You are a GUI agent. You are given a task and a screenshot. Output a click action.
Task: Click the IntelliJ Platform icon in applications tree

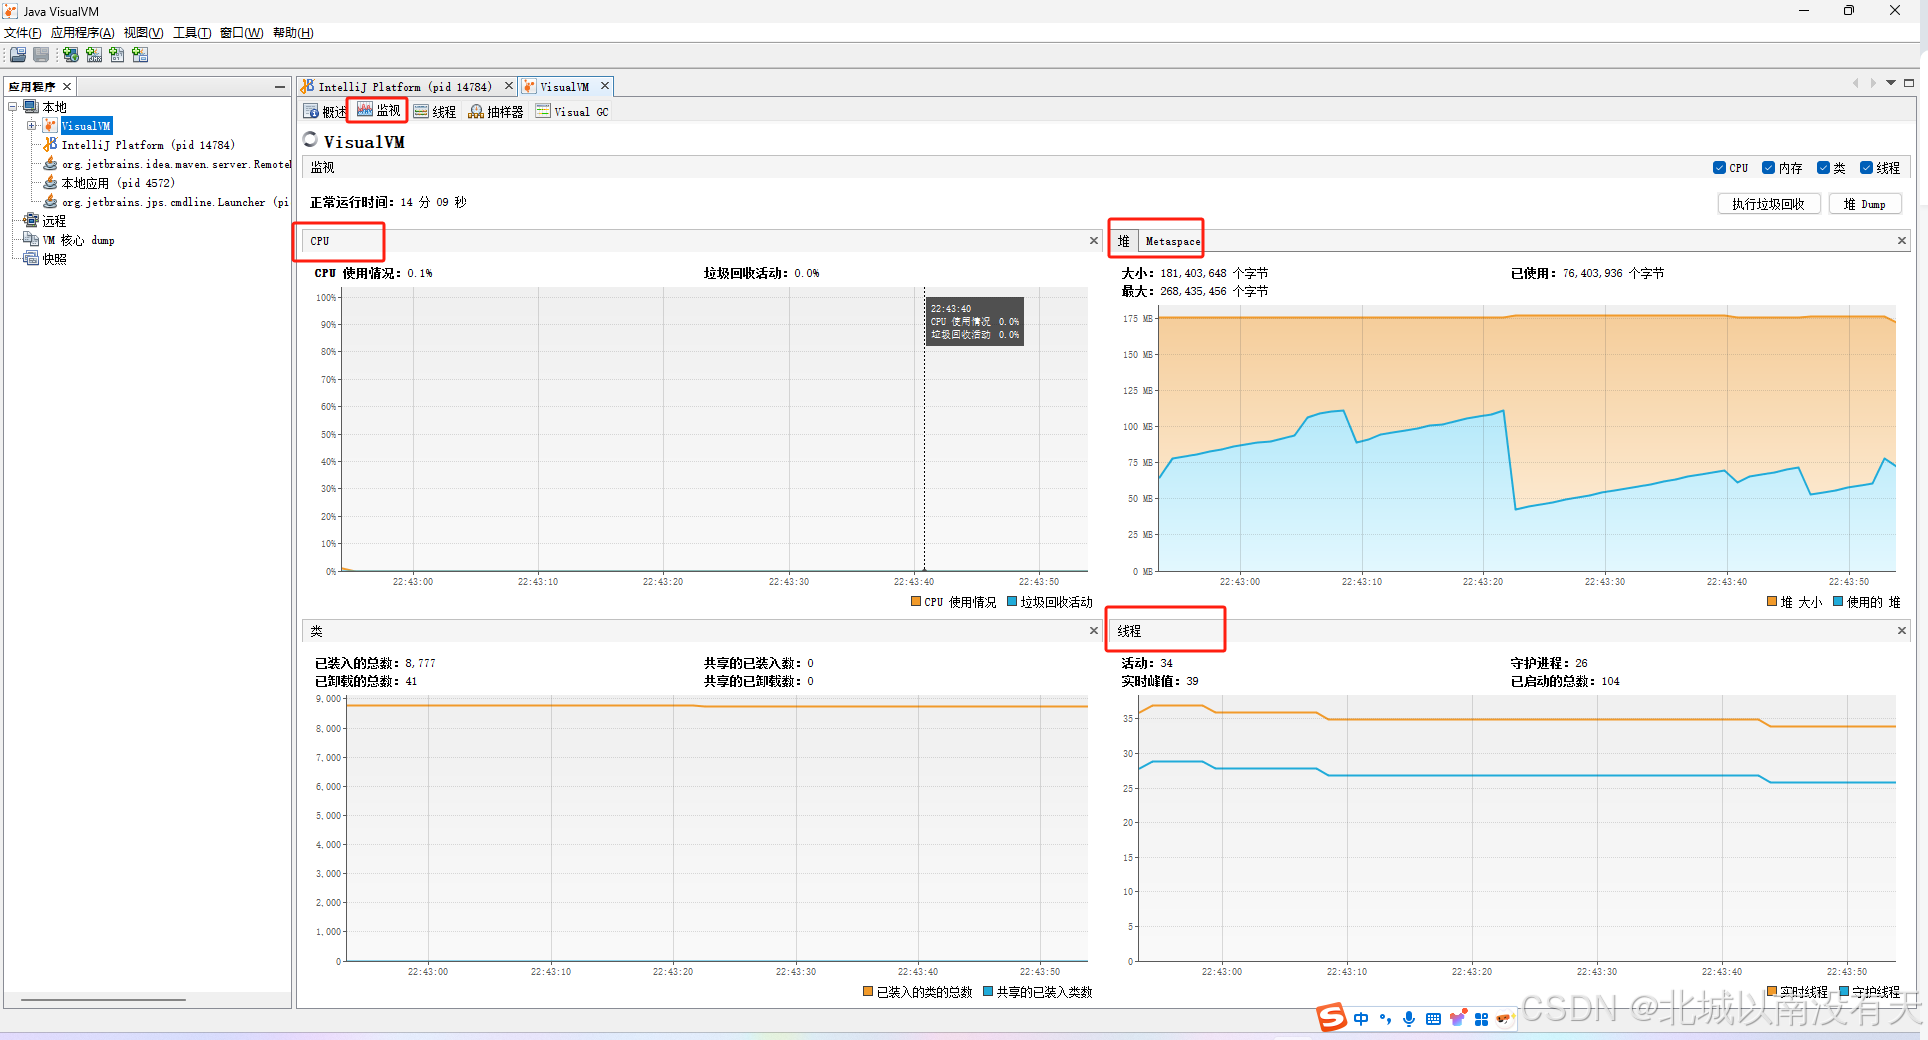click(x=50, y=145)
